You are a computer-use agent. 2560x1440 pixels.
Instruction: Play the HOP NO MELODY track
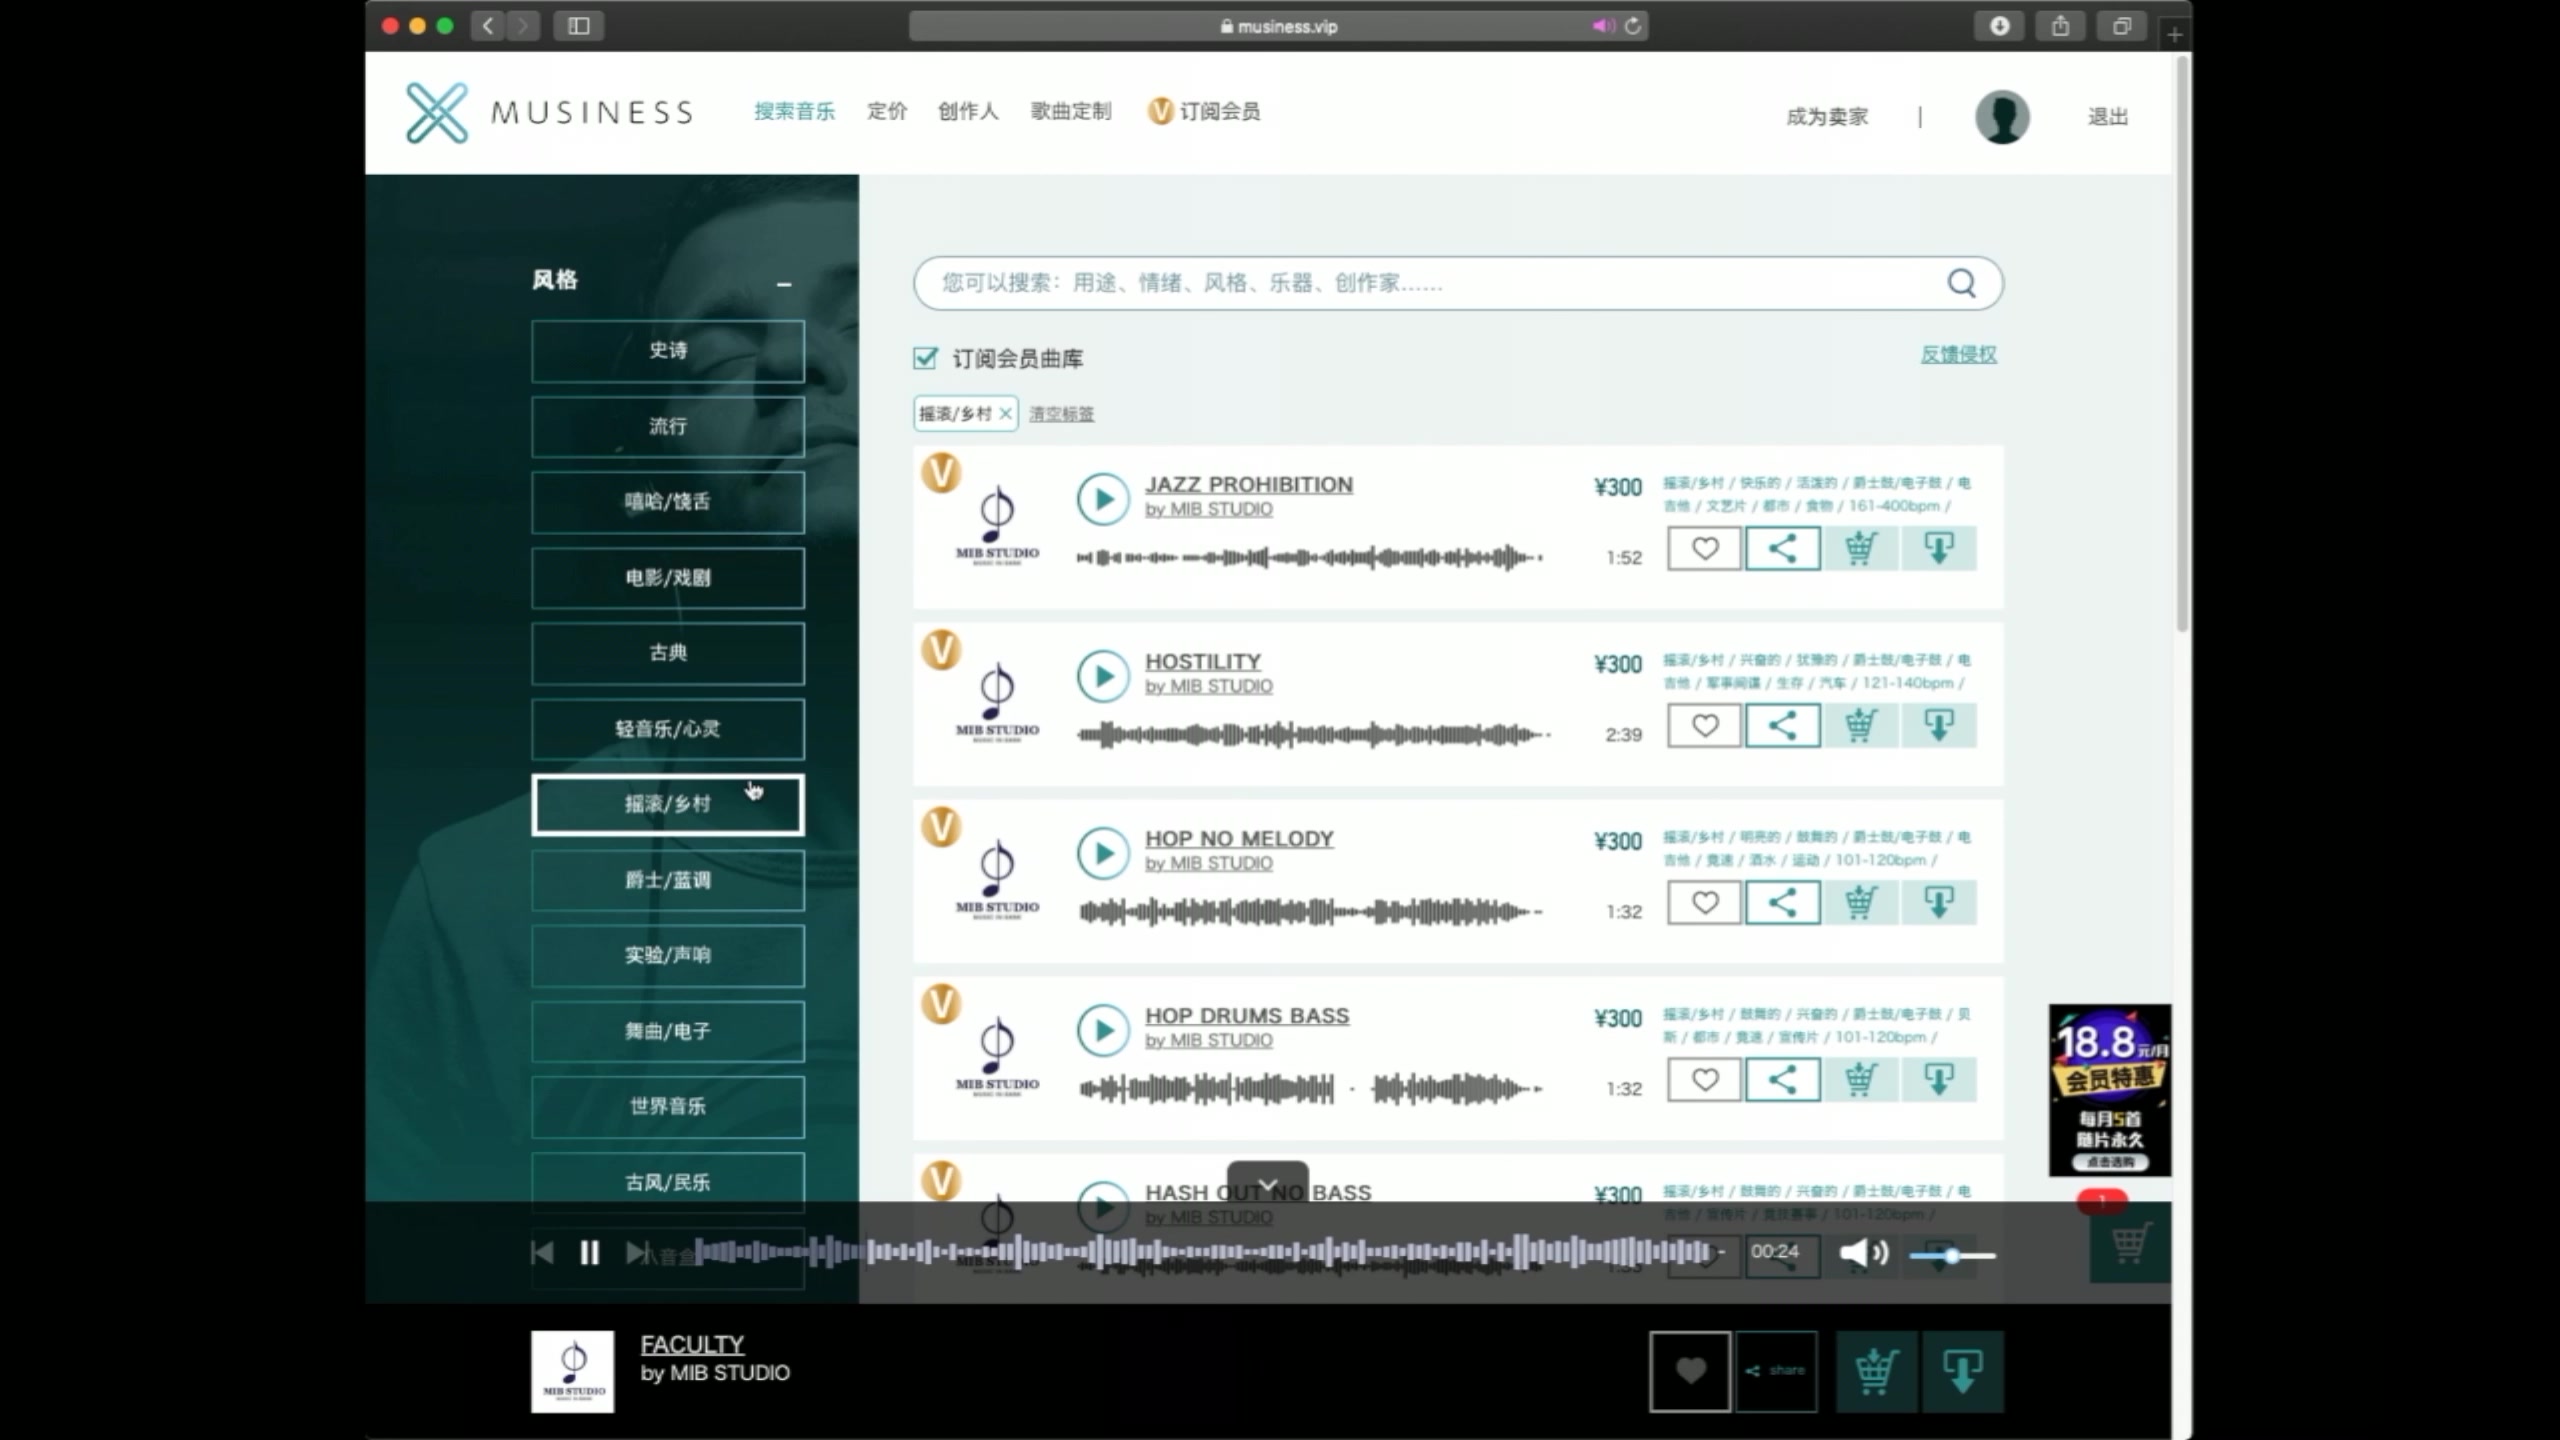click(1102, 853)
